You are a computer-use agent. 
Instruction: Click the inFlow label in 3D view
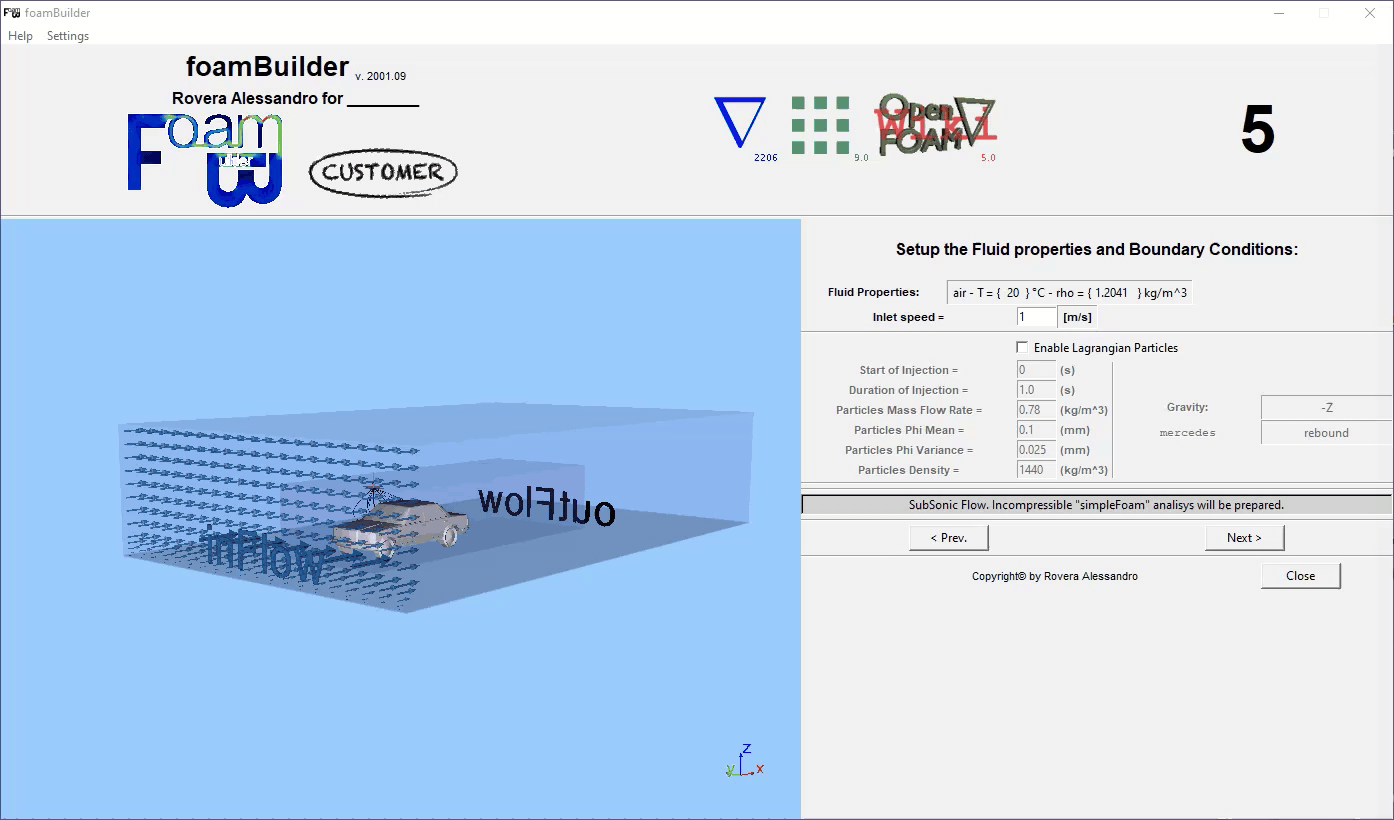(x=264, y=558)
